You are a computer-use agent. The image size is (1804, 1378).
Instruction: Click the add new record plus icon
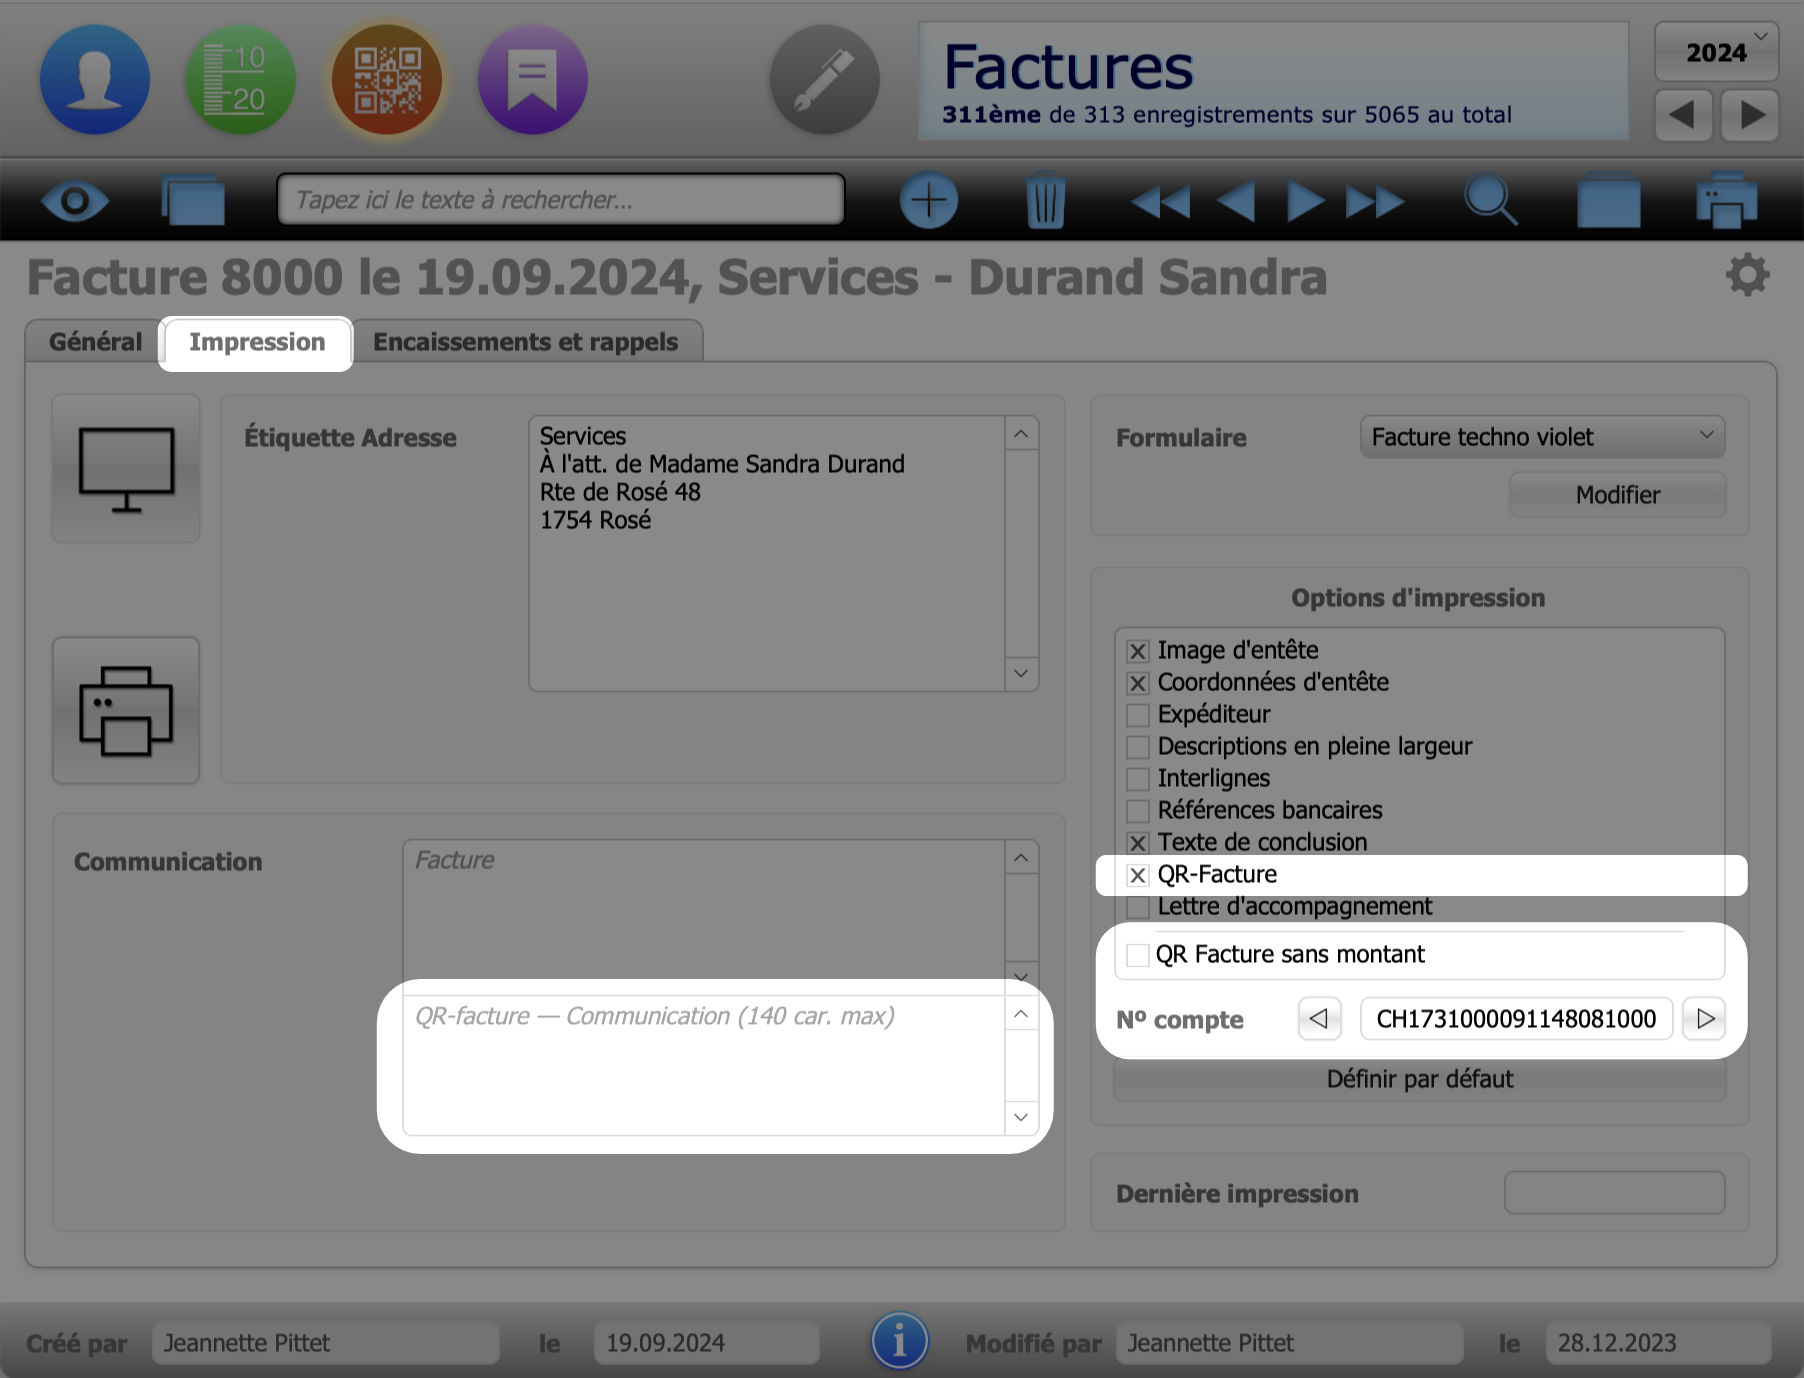928,201
